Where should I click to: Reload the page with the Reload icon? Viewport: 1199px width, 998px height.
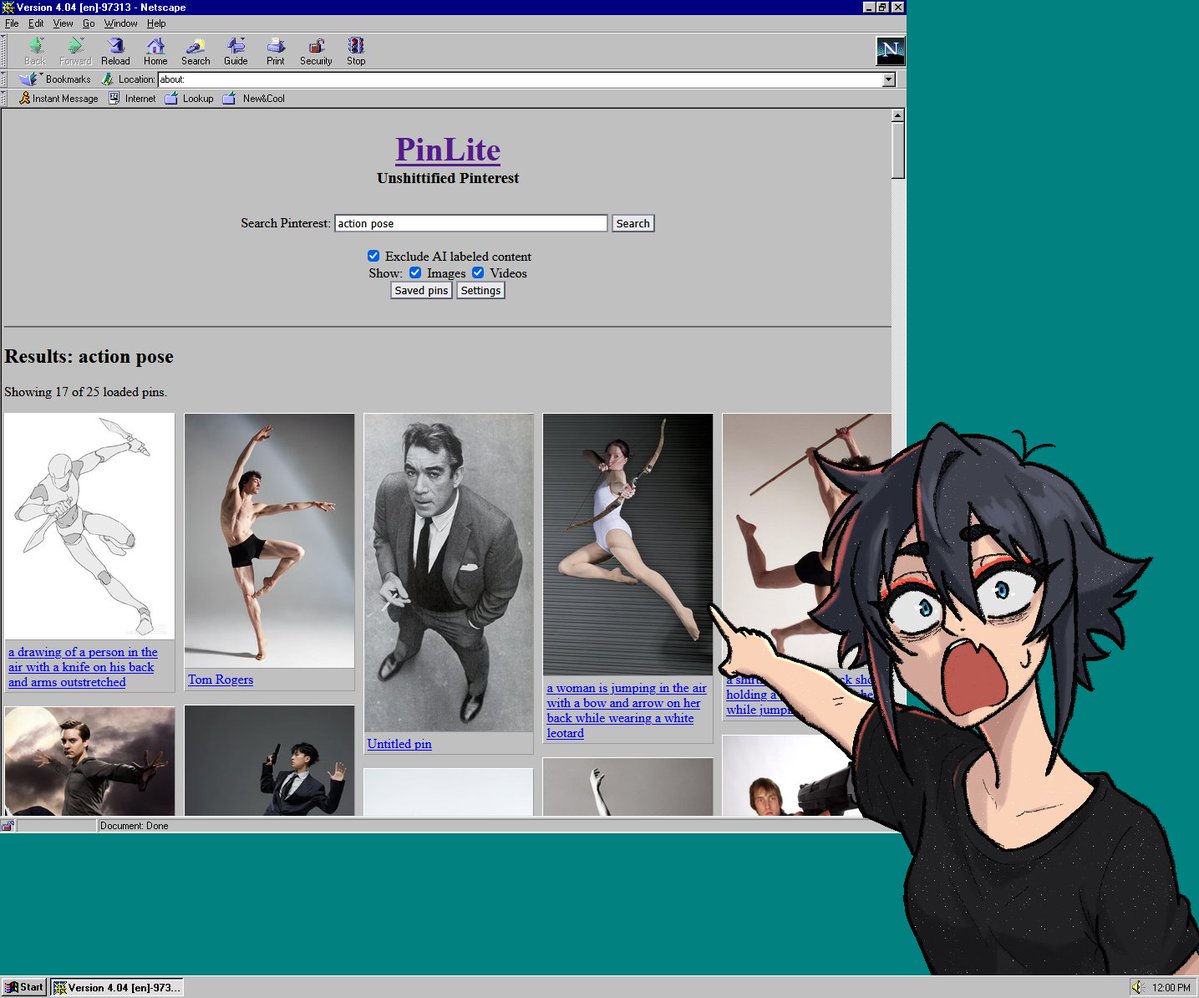115,51
